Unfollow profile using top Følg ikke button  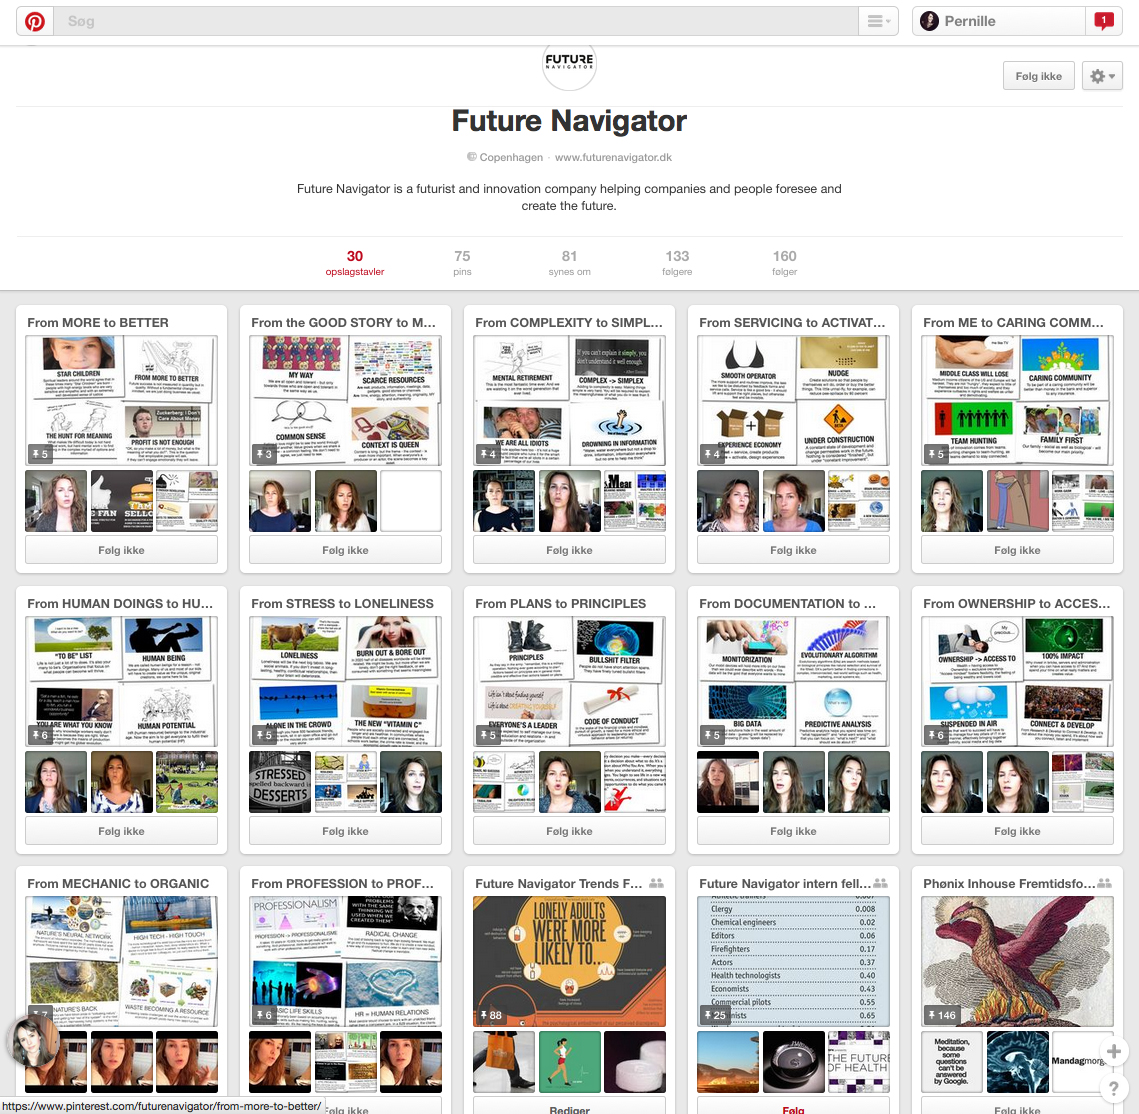point(1038,76)
